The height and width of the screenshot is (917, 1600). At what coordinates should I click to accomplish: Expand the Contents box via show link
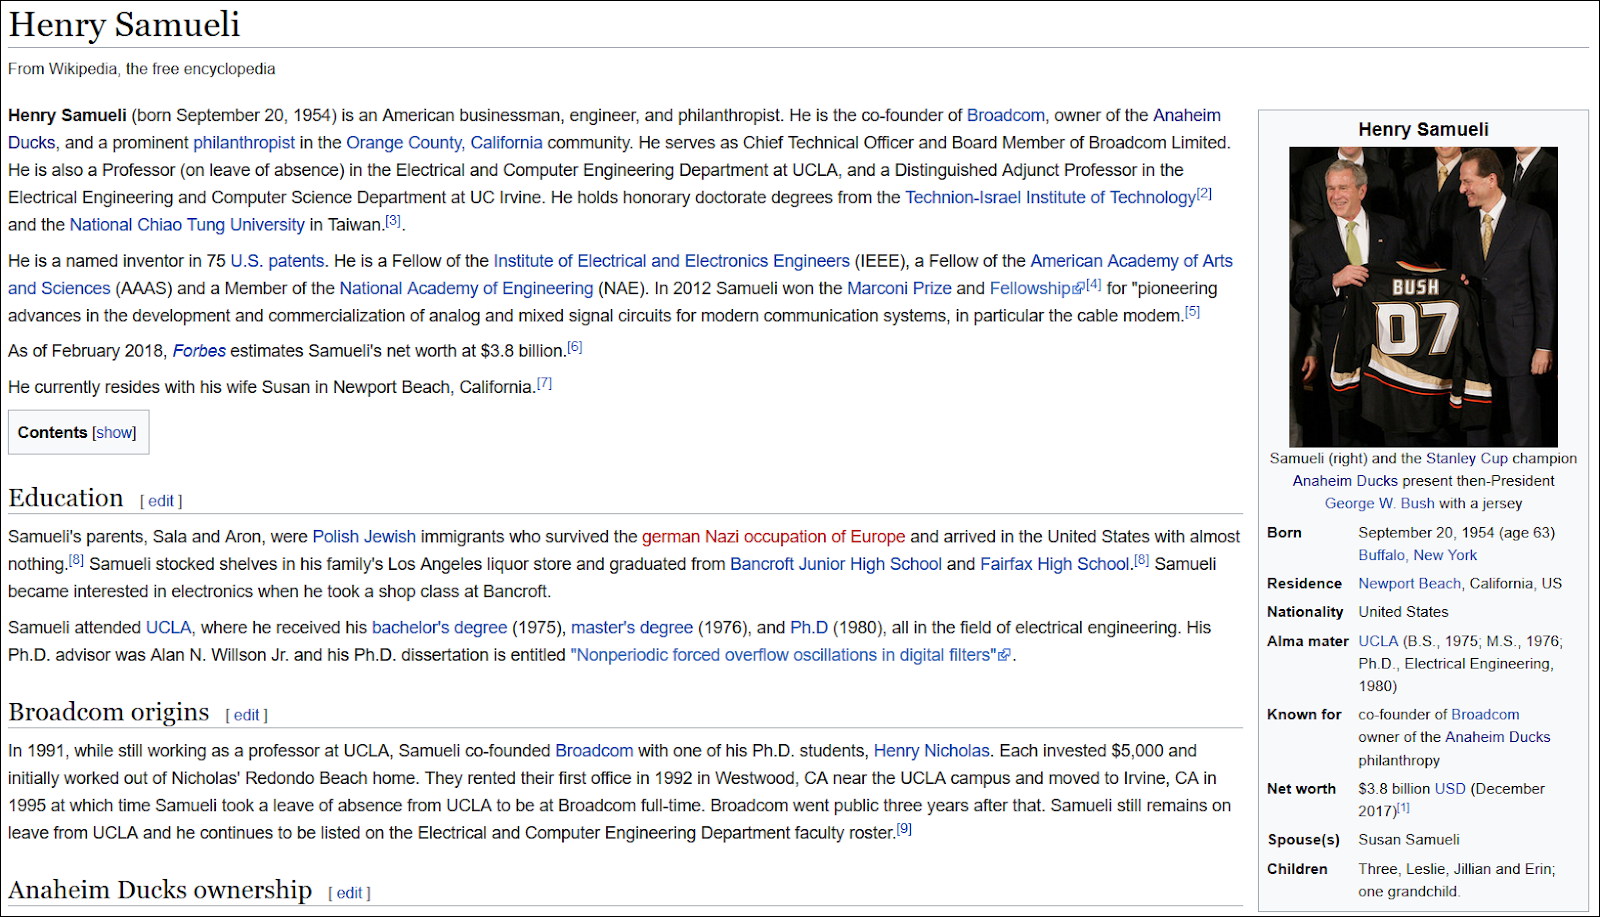coord(115,433)
